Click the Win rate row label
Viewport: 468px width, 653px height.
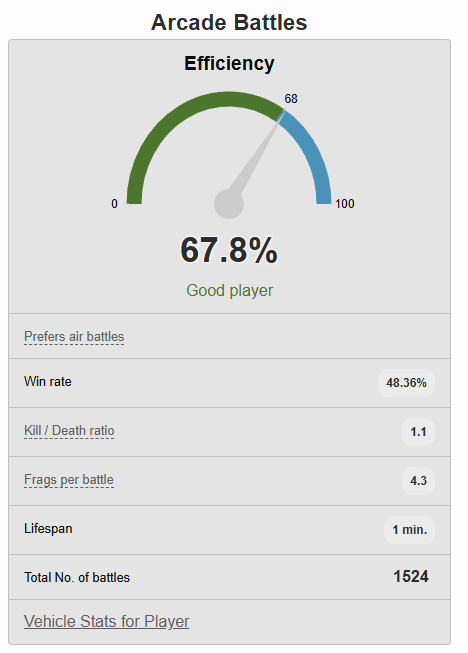pos(48,381)
